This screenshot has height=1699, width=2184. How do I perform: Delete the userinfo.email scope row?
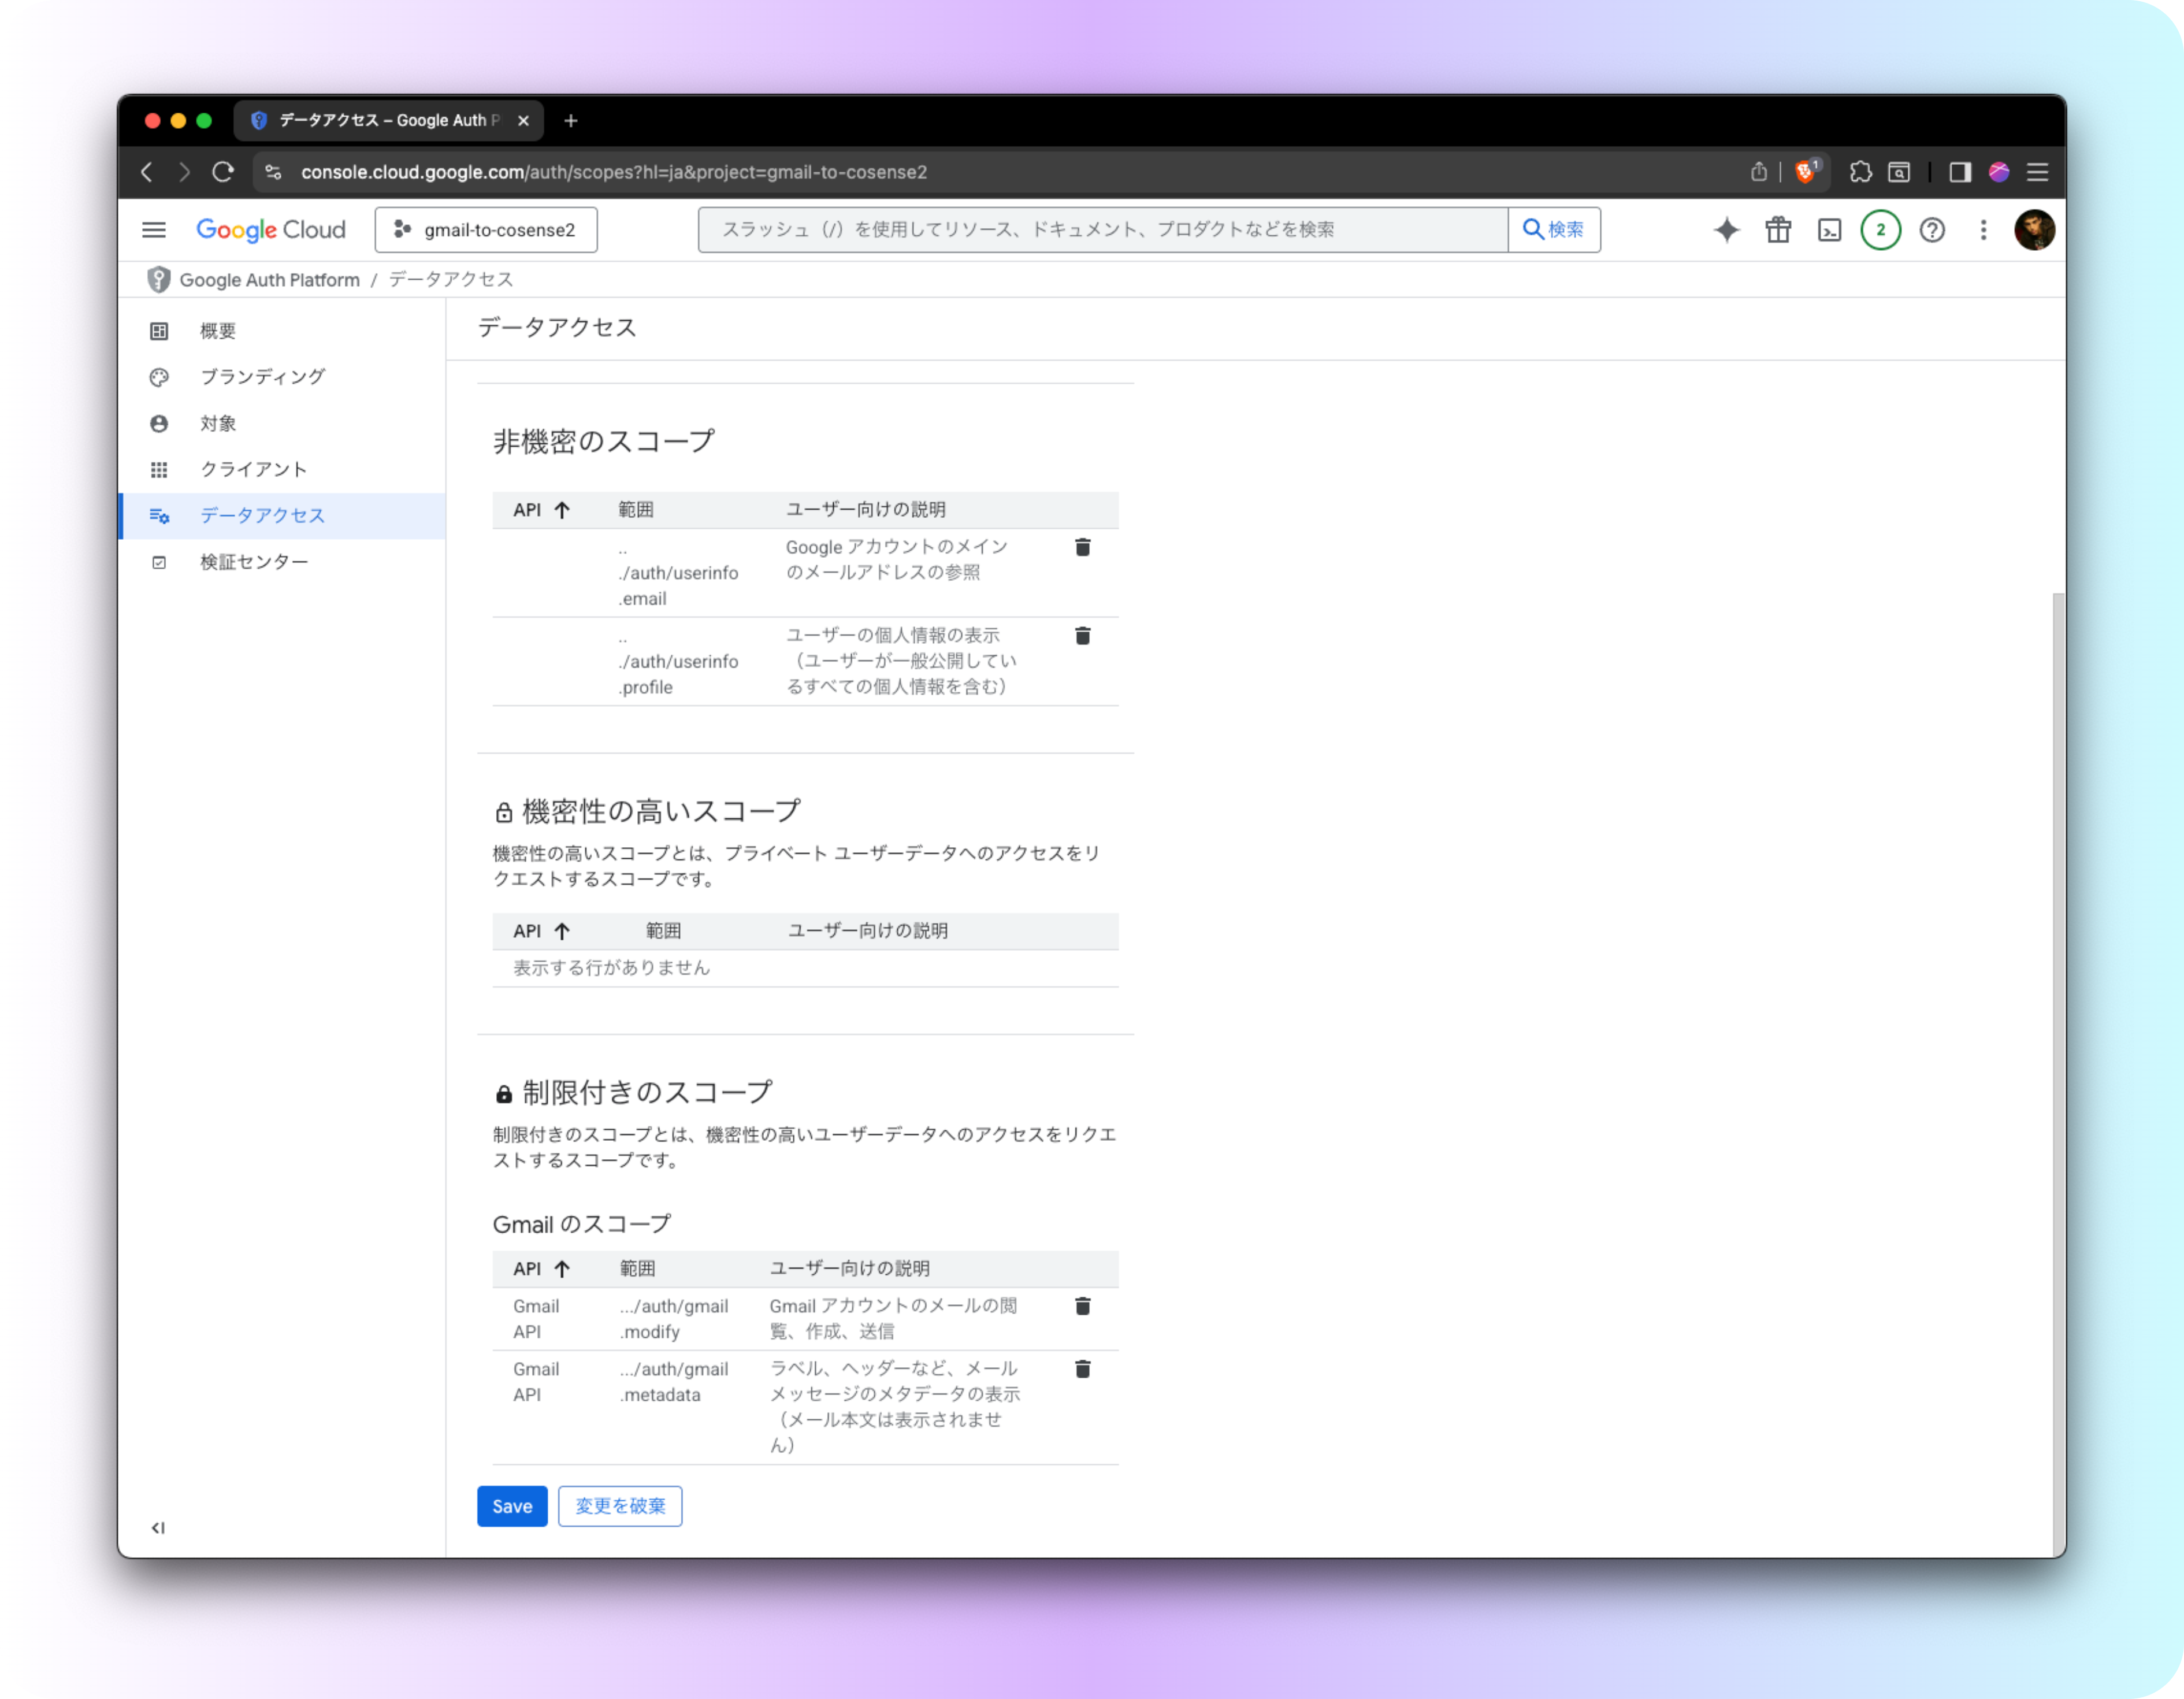point(1082,547)
